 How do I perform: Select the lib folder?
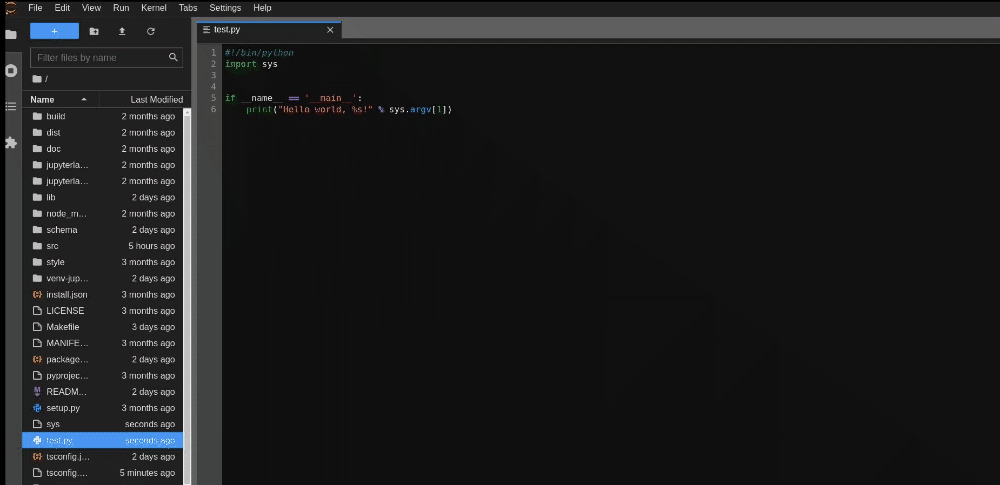[103, 197]
